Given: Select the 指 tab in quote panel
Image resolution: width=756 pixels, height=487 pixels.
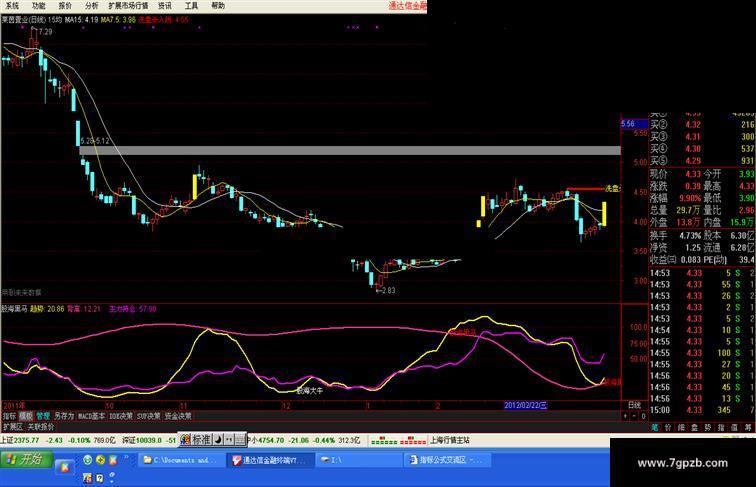Looking at the screenshot, I should pyautogui.click(x=721, y=427).
